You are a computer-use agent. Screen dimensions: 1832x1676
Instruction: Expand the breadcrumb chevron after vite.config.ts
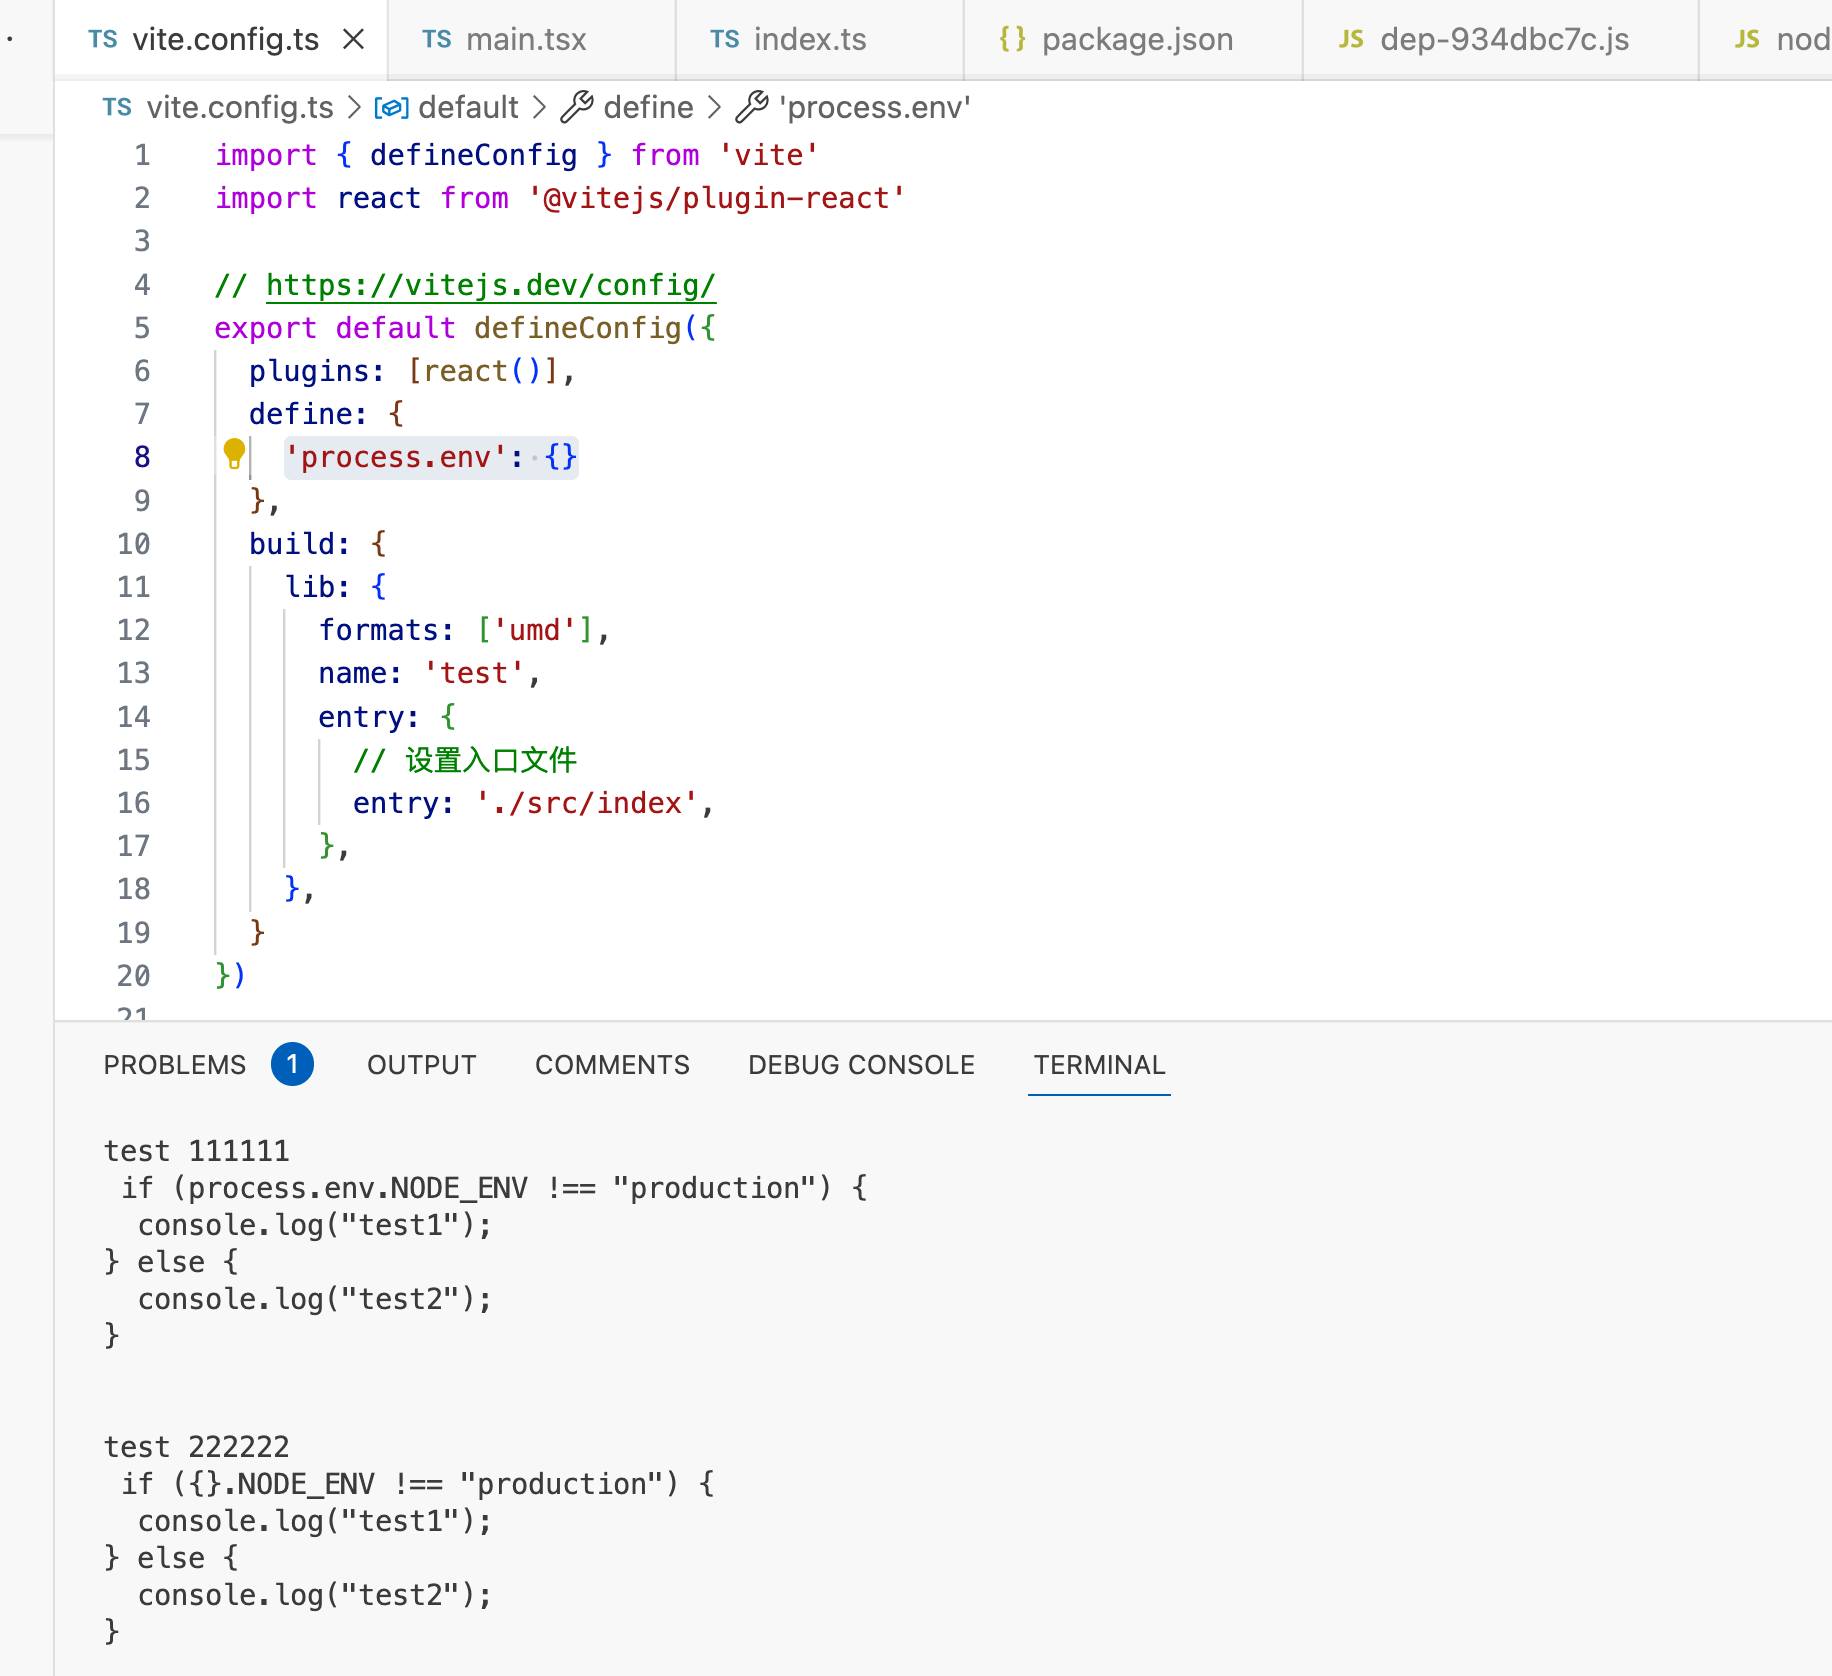pos(354,107)
